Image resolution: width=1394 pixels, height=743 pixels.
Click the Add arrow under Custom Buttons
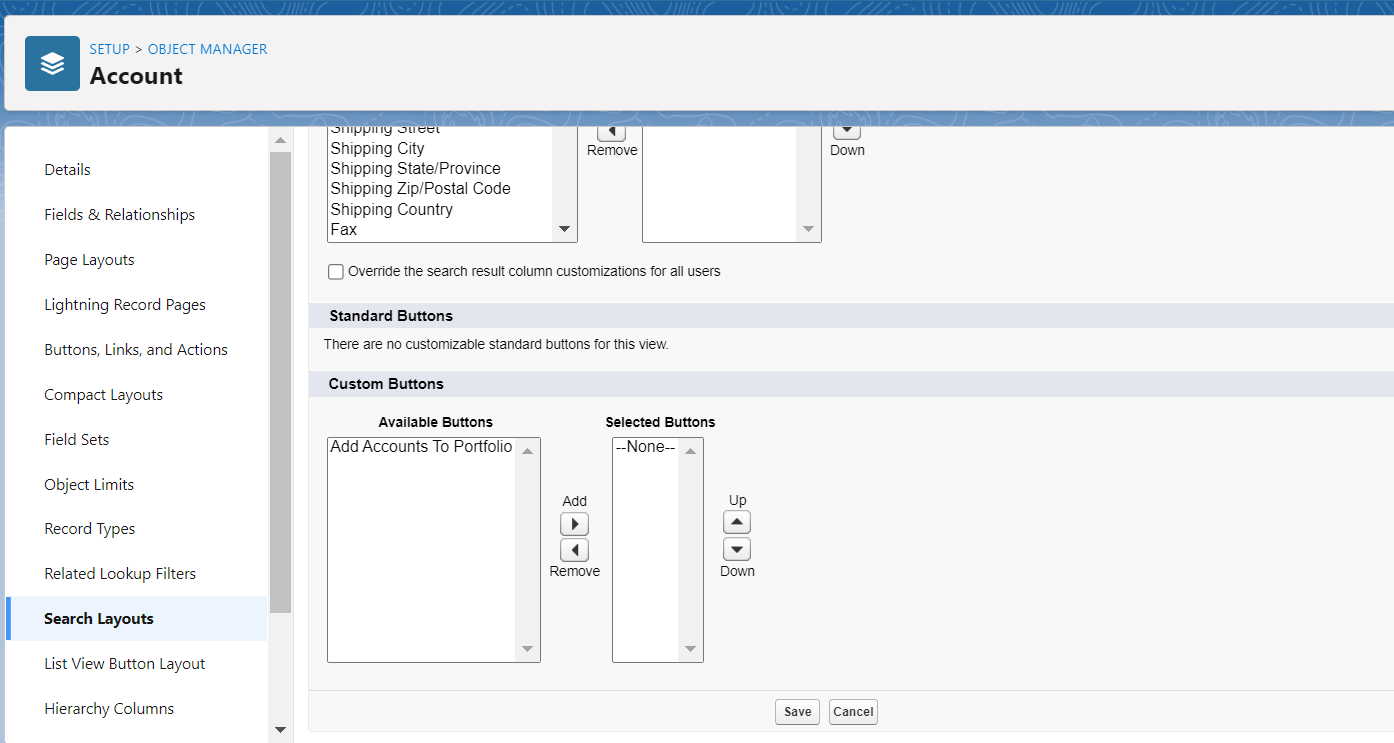coord(574,523)
